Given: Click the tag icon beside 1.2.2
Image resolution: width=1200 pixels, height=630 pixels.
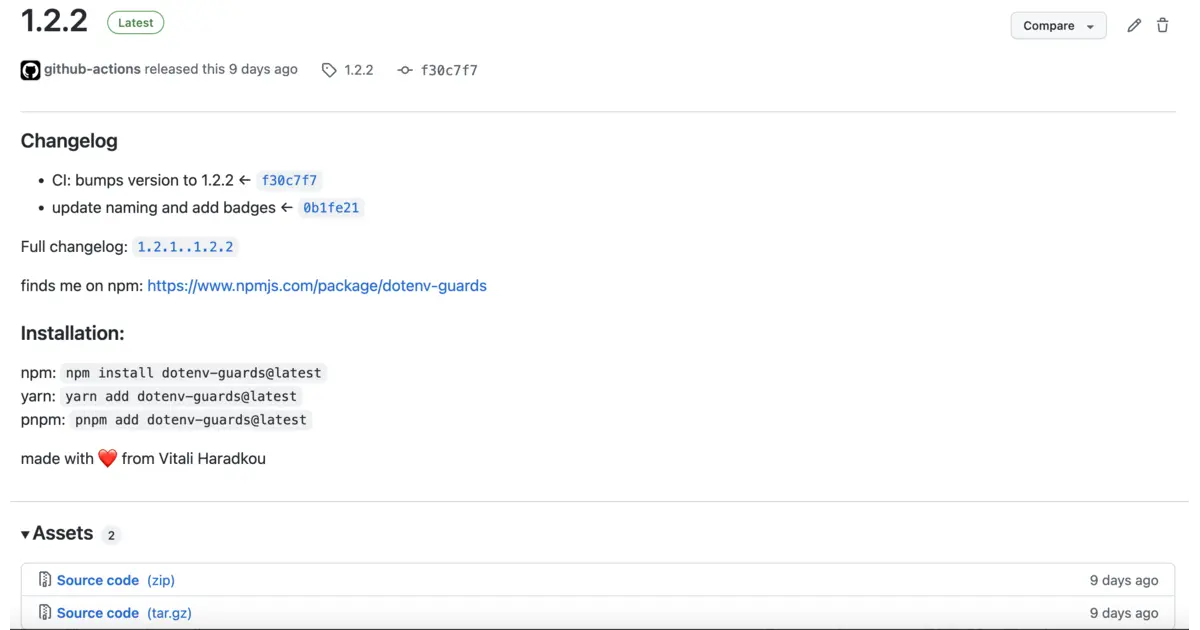Looking at the screenshot, I should pos(329,70).
